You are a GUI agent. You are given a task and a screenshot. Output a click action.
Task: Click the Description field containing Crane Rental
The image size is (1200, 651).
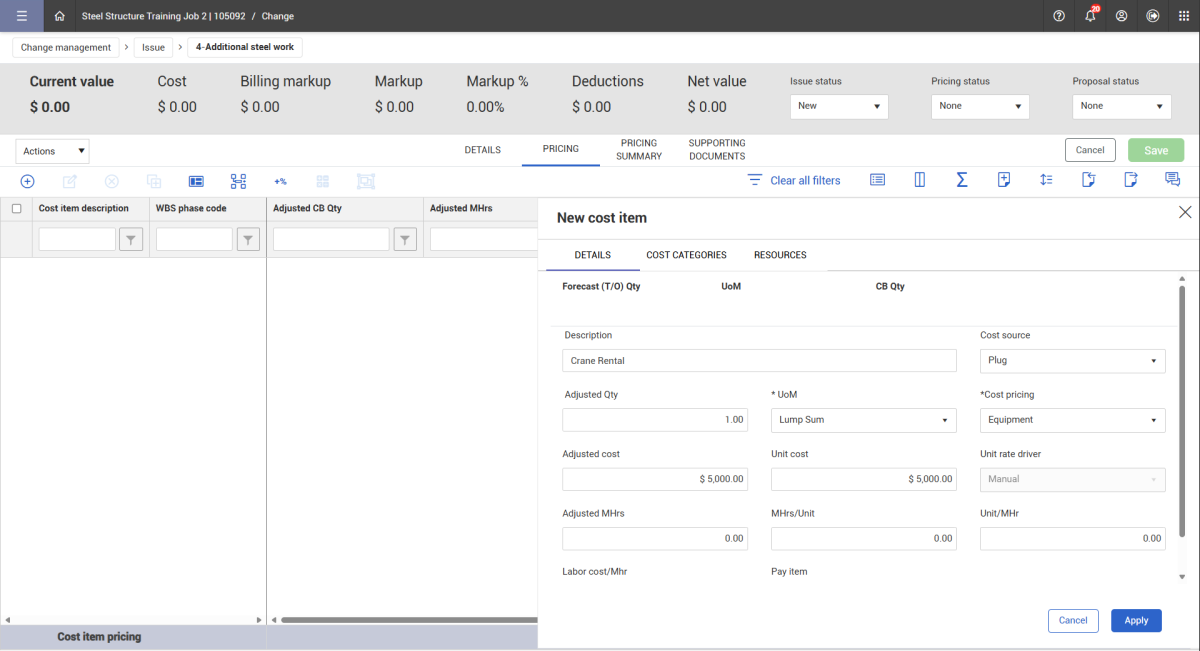(x=759, y=361)
